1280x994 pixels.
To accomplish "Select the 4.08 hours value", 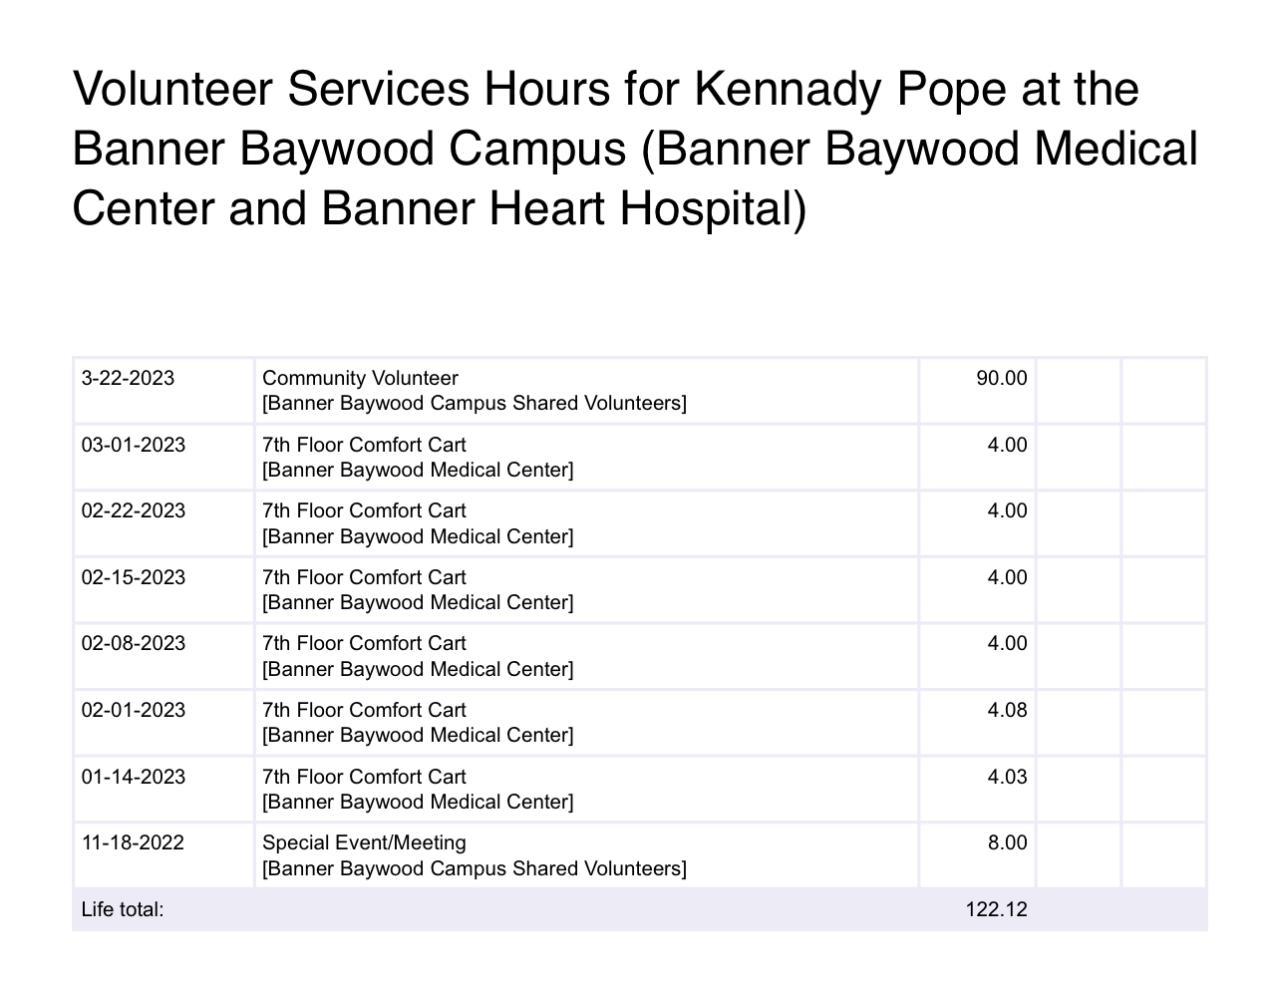I will click(1007, 710).
